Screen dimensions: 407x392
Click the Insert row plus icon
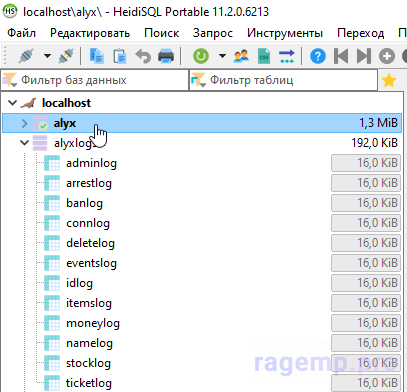[387, 56]
